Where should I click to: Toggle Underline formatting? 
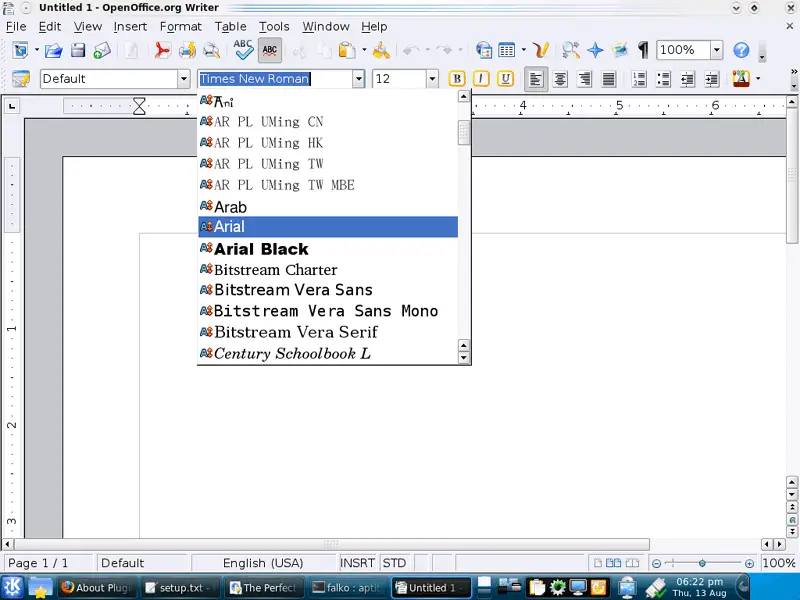click(505, 79)
